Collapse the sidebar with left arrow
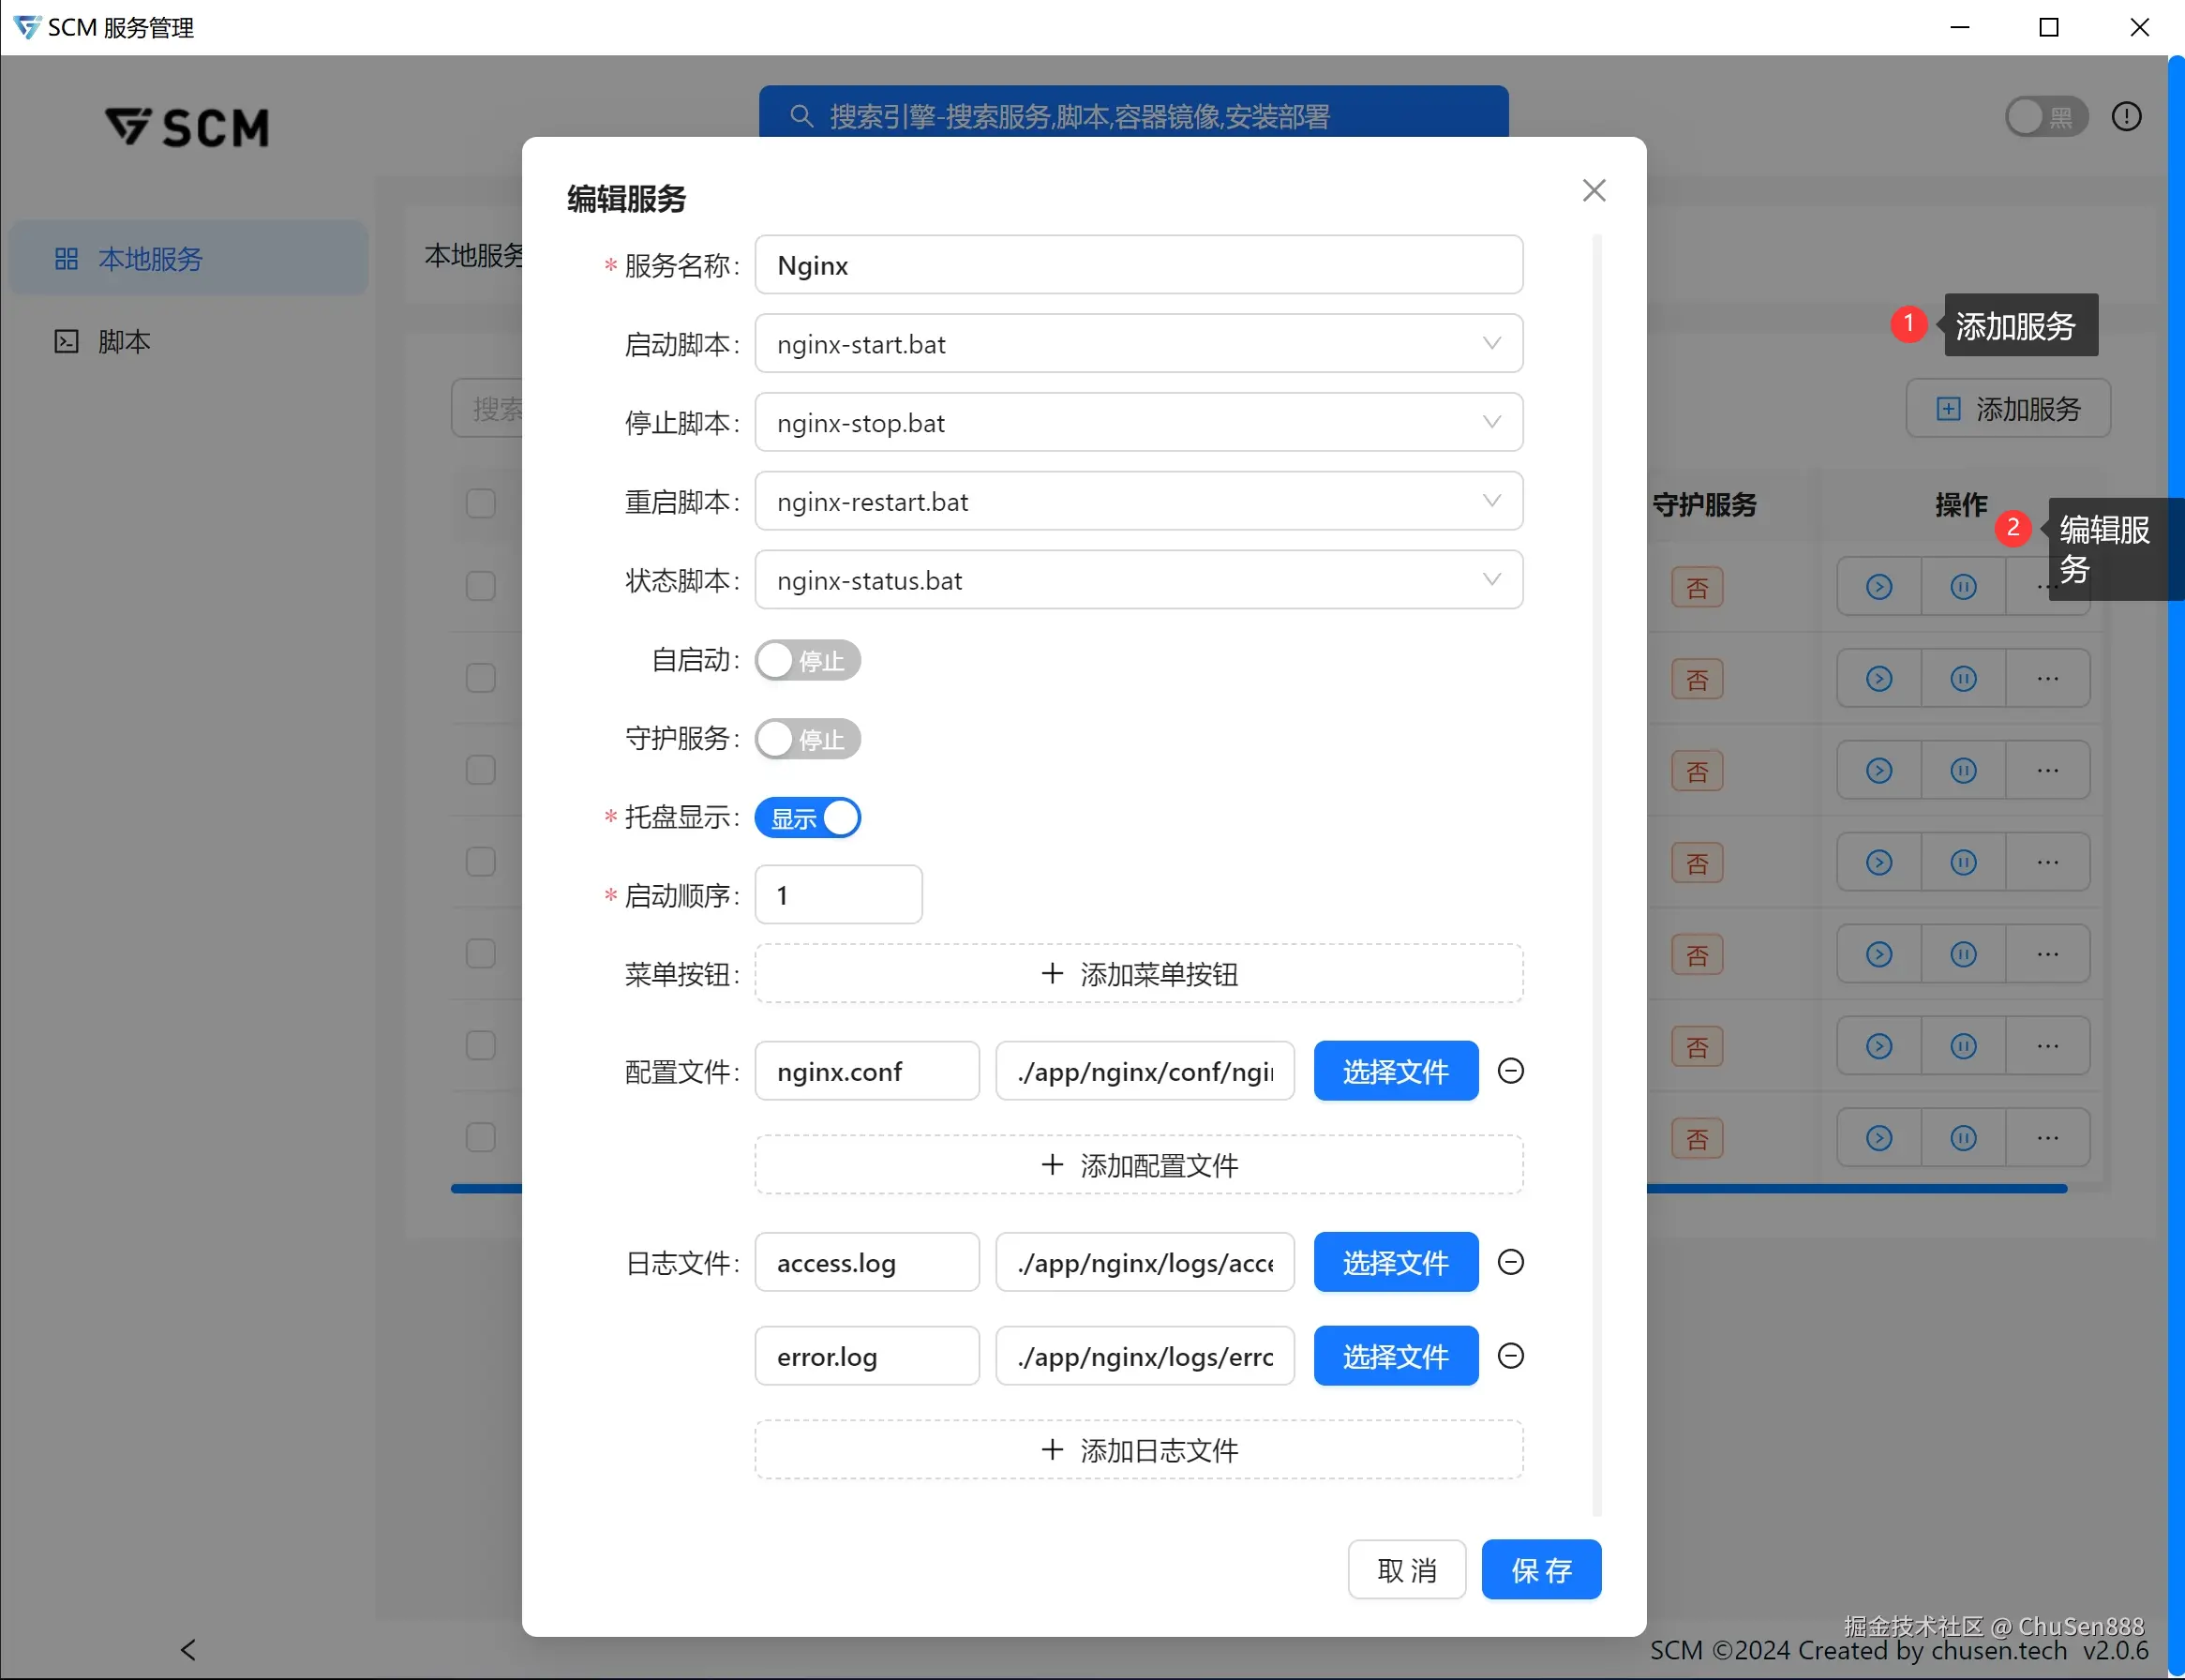The height and width of the screenshot is (1680, 2185). tap(188, 1649)
